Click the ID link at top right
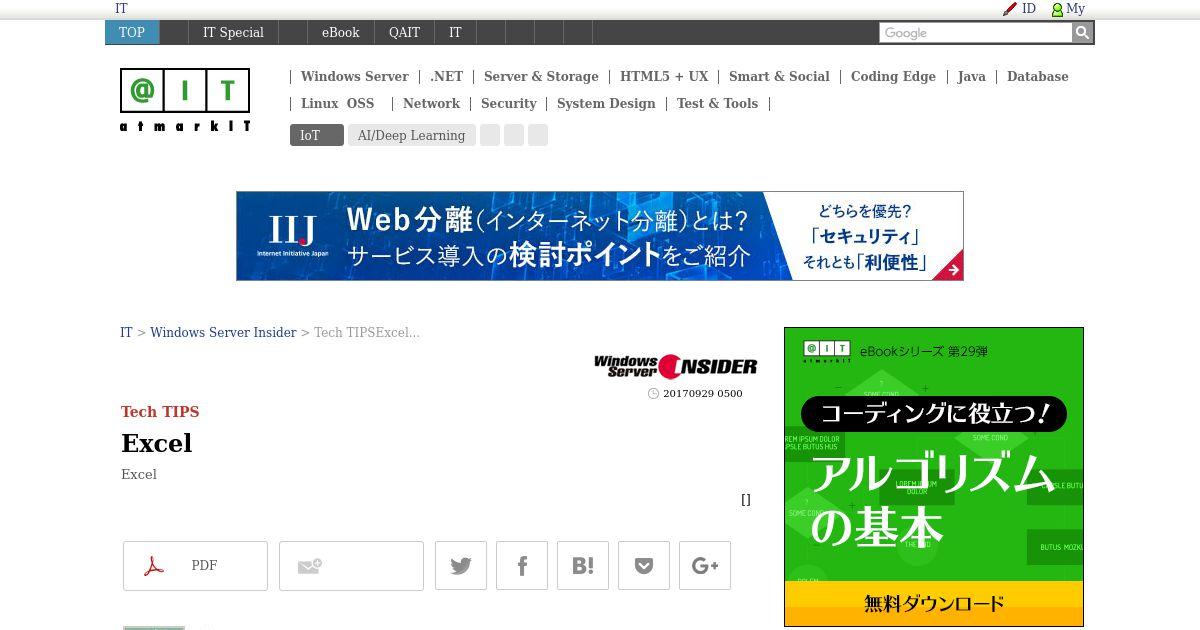 pyautogui.click(x=1029, y=8)
